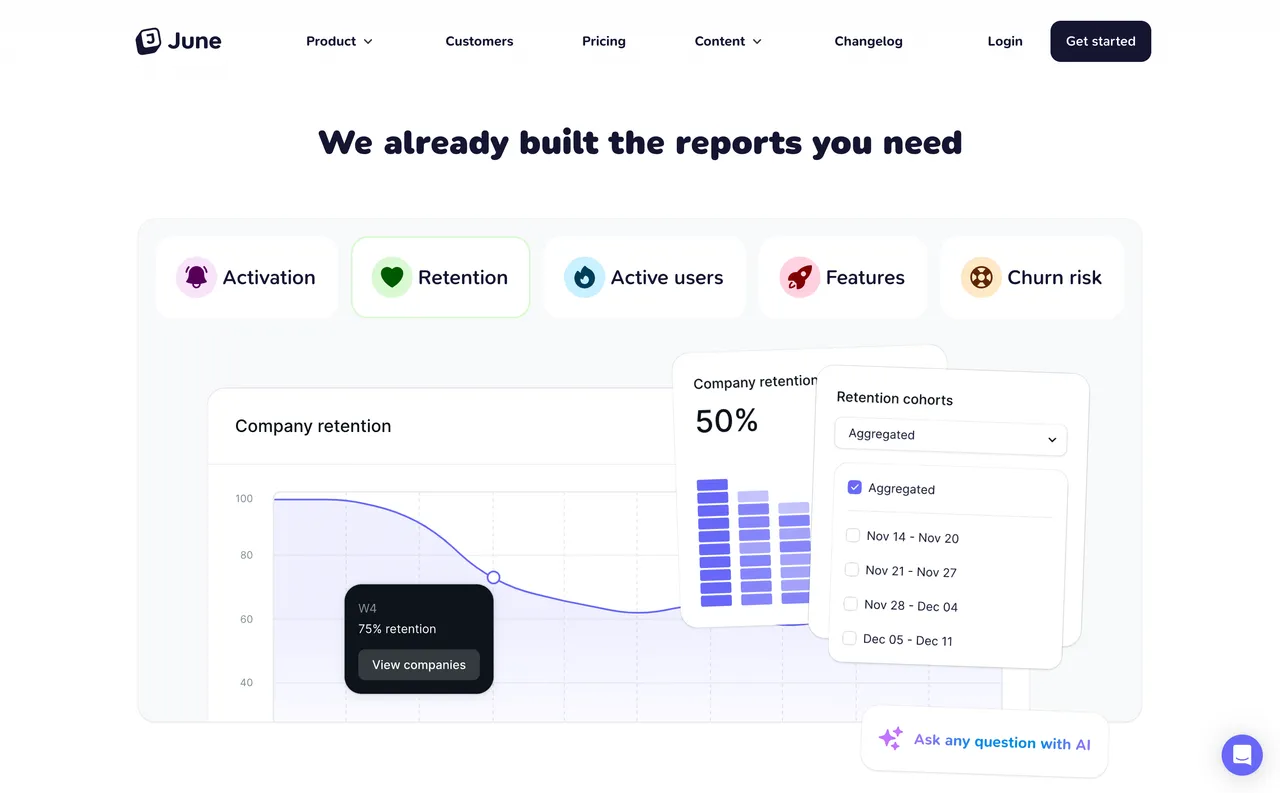Click the AI sparkle icon
1280x793 pixels.
point(890,738)
